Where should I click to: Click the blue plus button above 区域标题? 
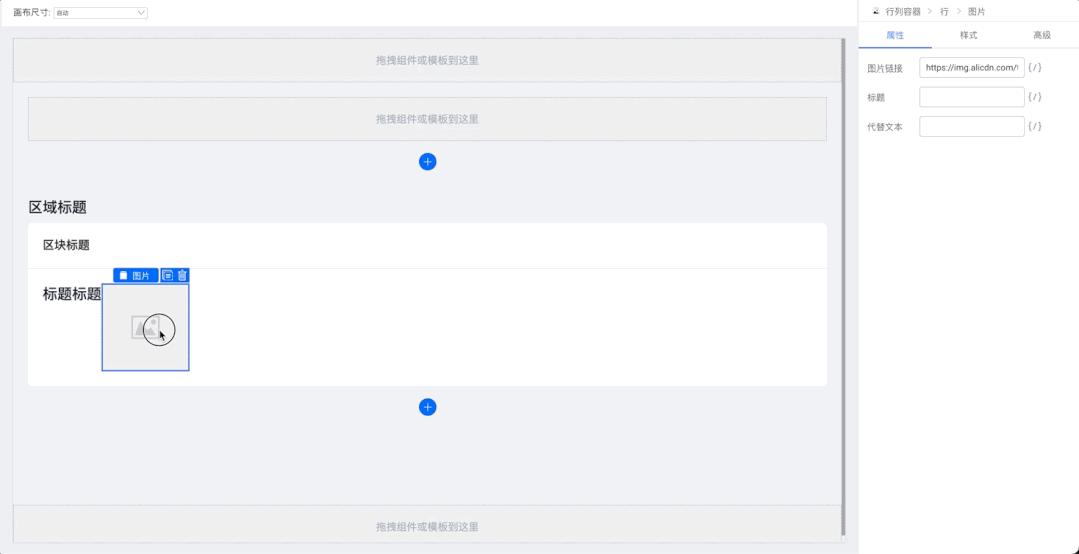pos(427,162)
